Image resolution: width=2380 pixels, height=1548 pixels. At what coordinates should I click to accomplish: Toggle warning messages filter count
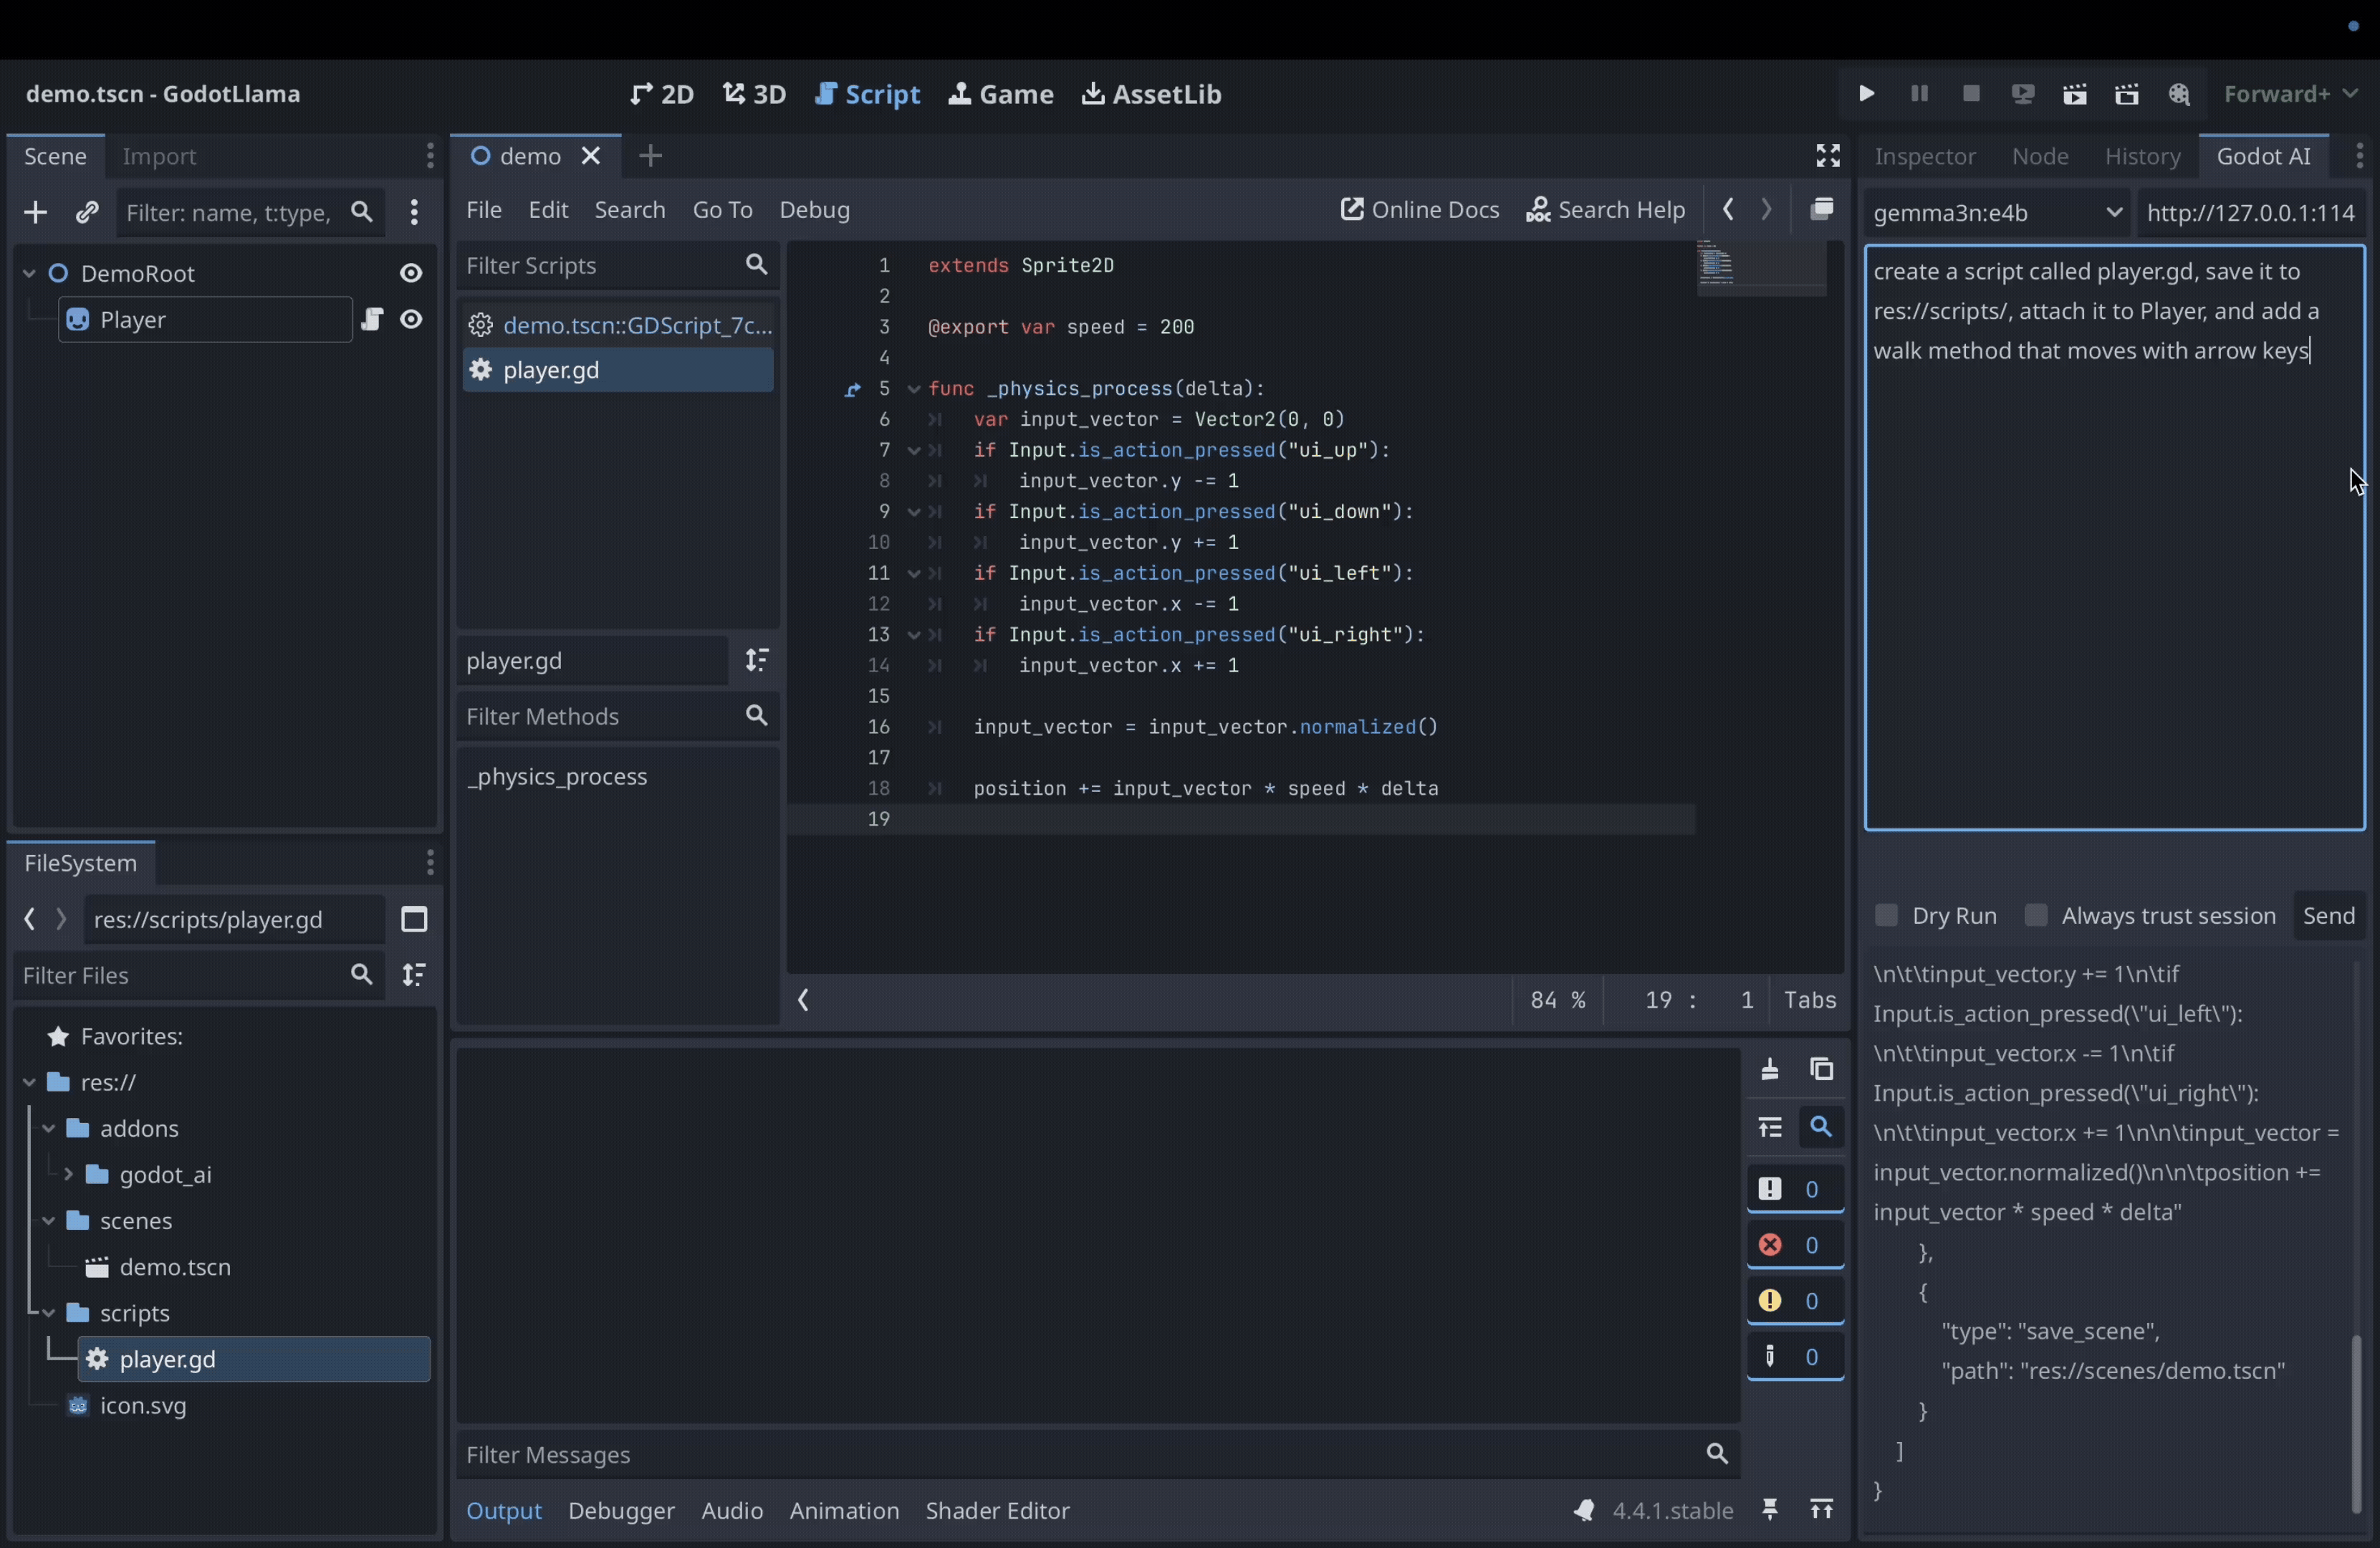[x=1796, y=1302]
